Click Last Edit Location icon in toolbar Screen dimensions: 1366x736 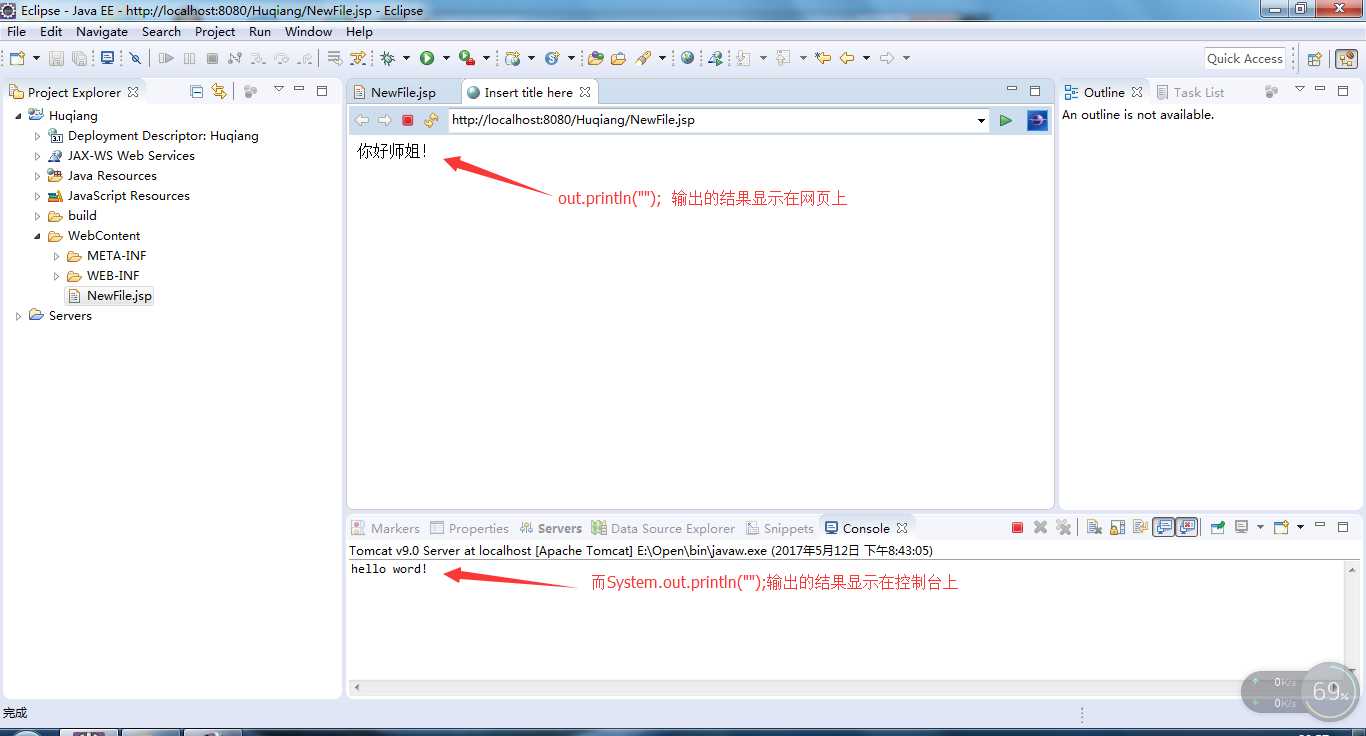tap(823, 58)
